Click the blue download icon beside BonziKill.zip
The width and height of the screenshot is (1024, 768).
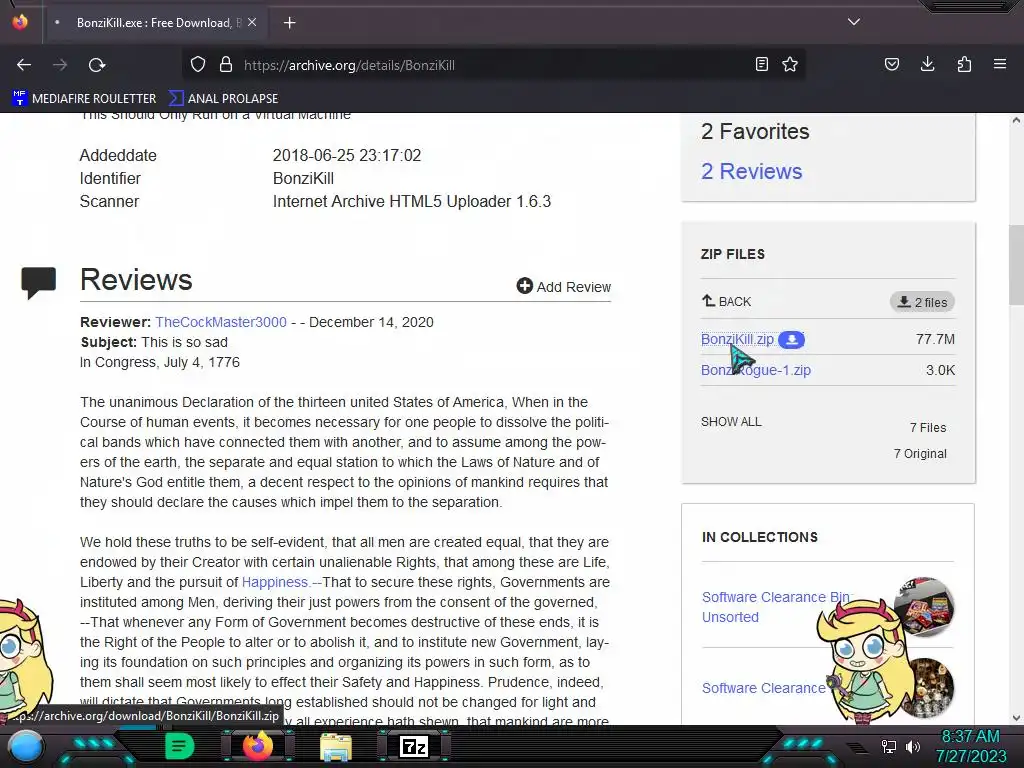(792, 340)
